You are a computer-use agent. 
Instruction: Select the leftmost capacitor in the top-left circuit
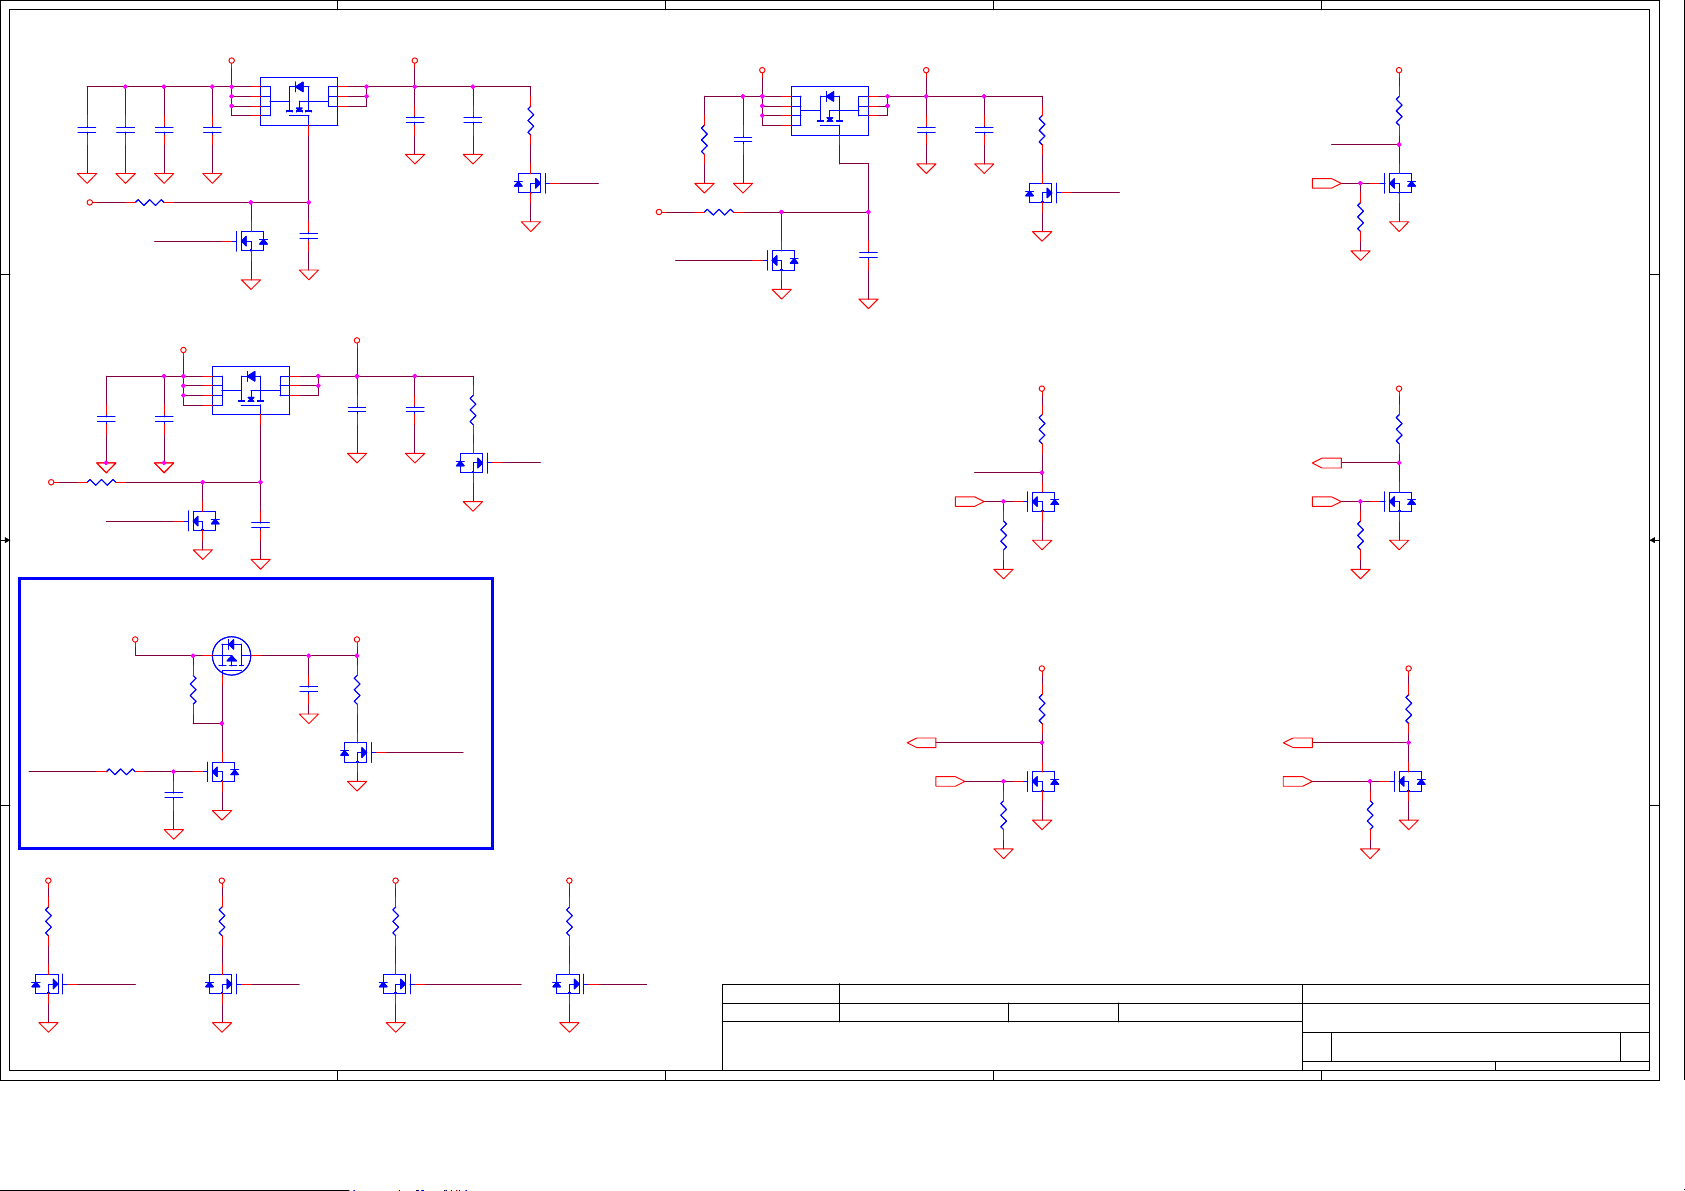coord(87,130)
